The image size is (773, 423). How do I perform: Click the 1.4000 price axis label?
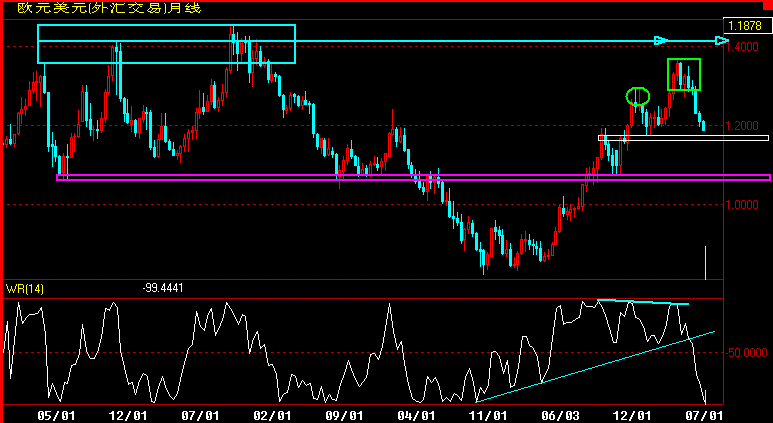(x=741, y=47)
